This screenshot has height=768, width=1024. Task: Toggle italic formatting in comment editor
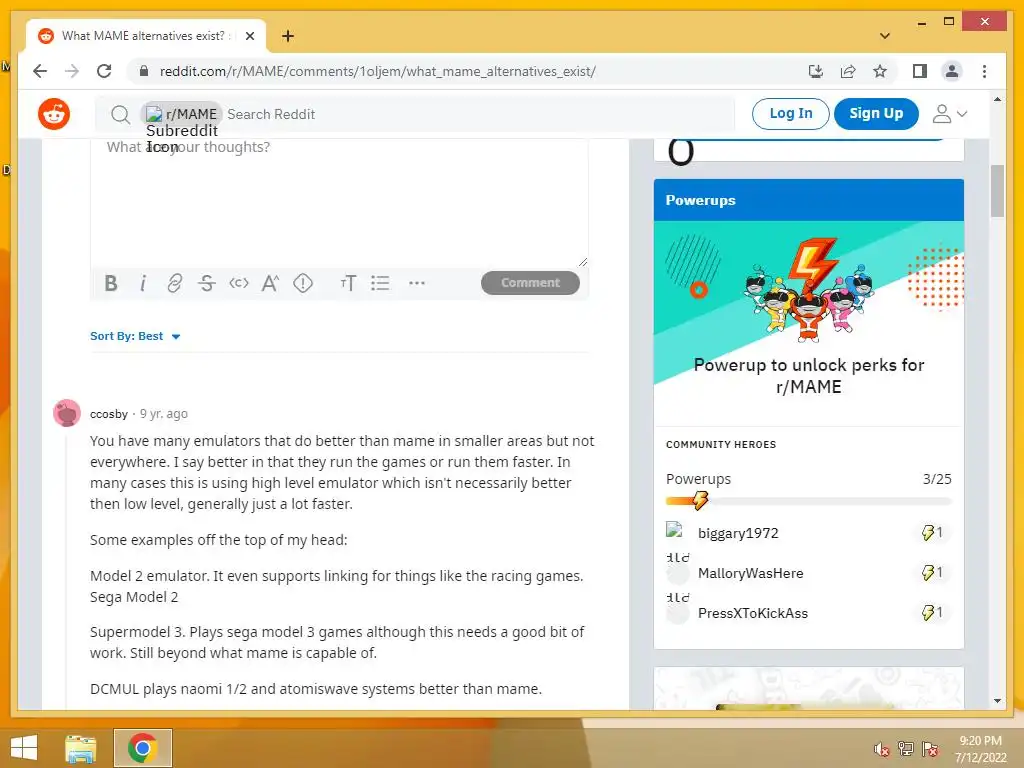click(x=143, y=283)
